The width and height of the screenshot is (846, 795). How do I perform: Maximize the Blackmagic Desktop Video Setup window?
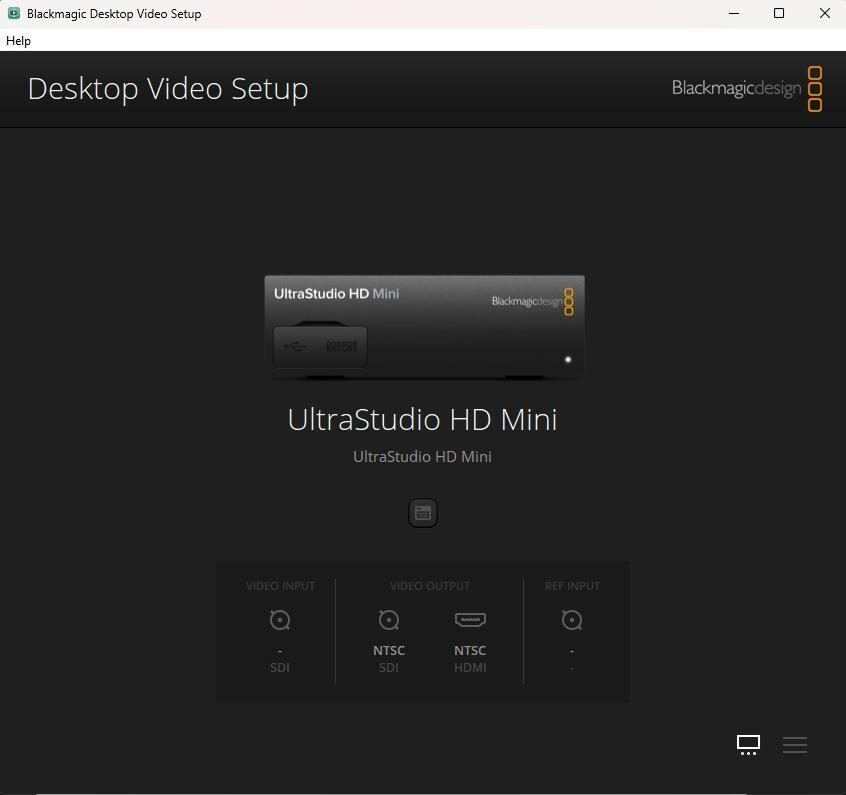[779, 13]
